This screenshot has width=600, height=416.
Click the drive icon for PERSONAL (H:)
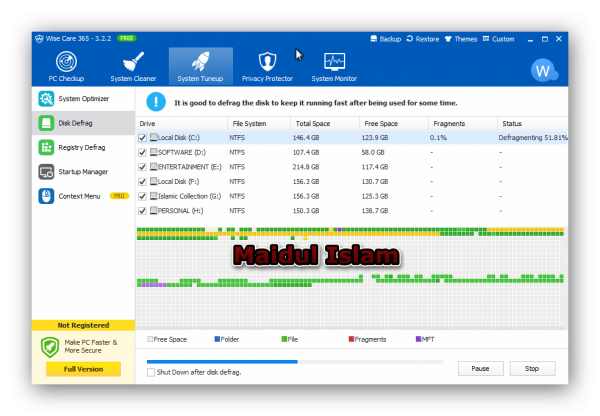pos(154,210)
